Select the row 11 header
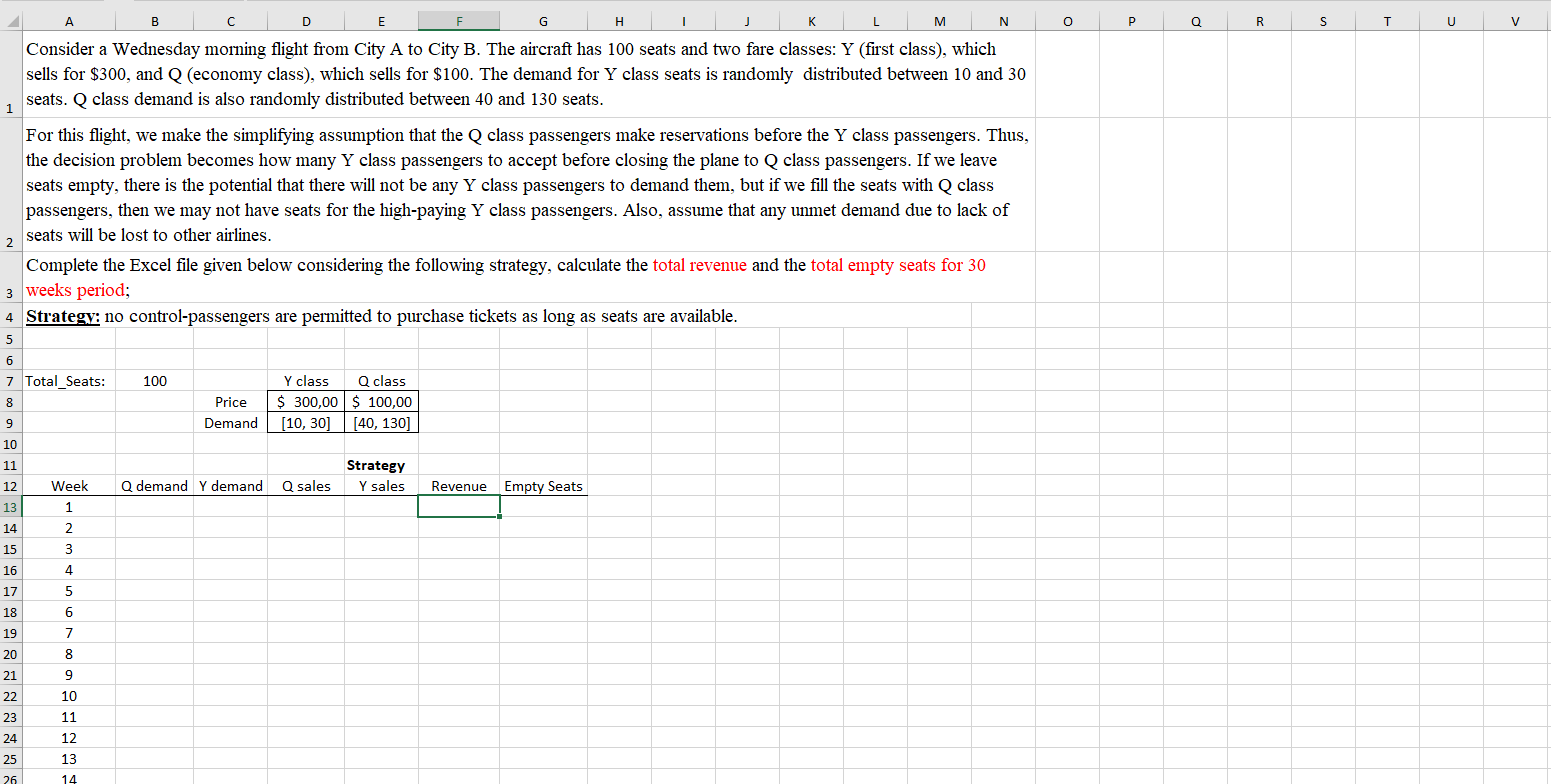 pos(11,465)
